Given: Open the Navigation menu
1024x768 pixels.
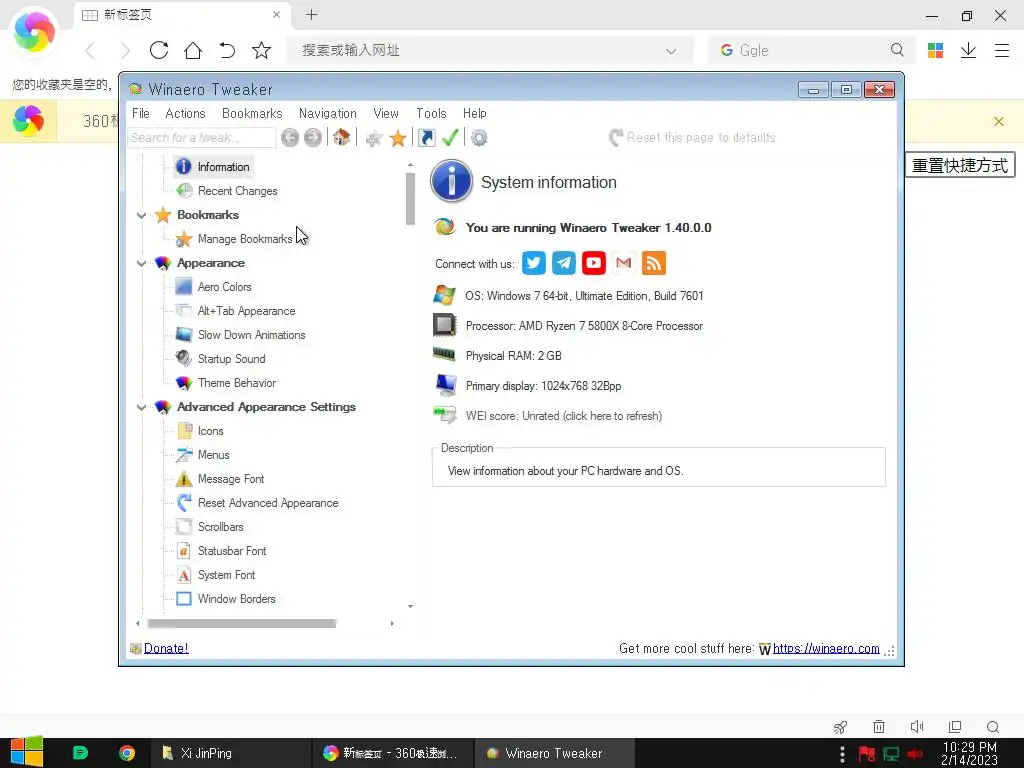Looking at the screenshot, I should [328, 113].
